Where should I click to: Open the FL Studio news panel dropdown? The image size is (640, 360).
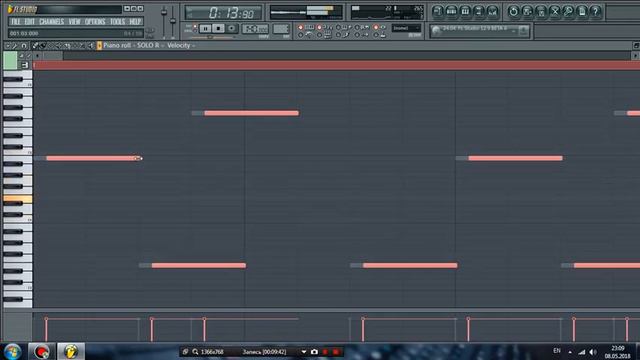coord(514,30)
